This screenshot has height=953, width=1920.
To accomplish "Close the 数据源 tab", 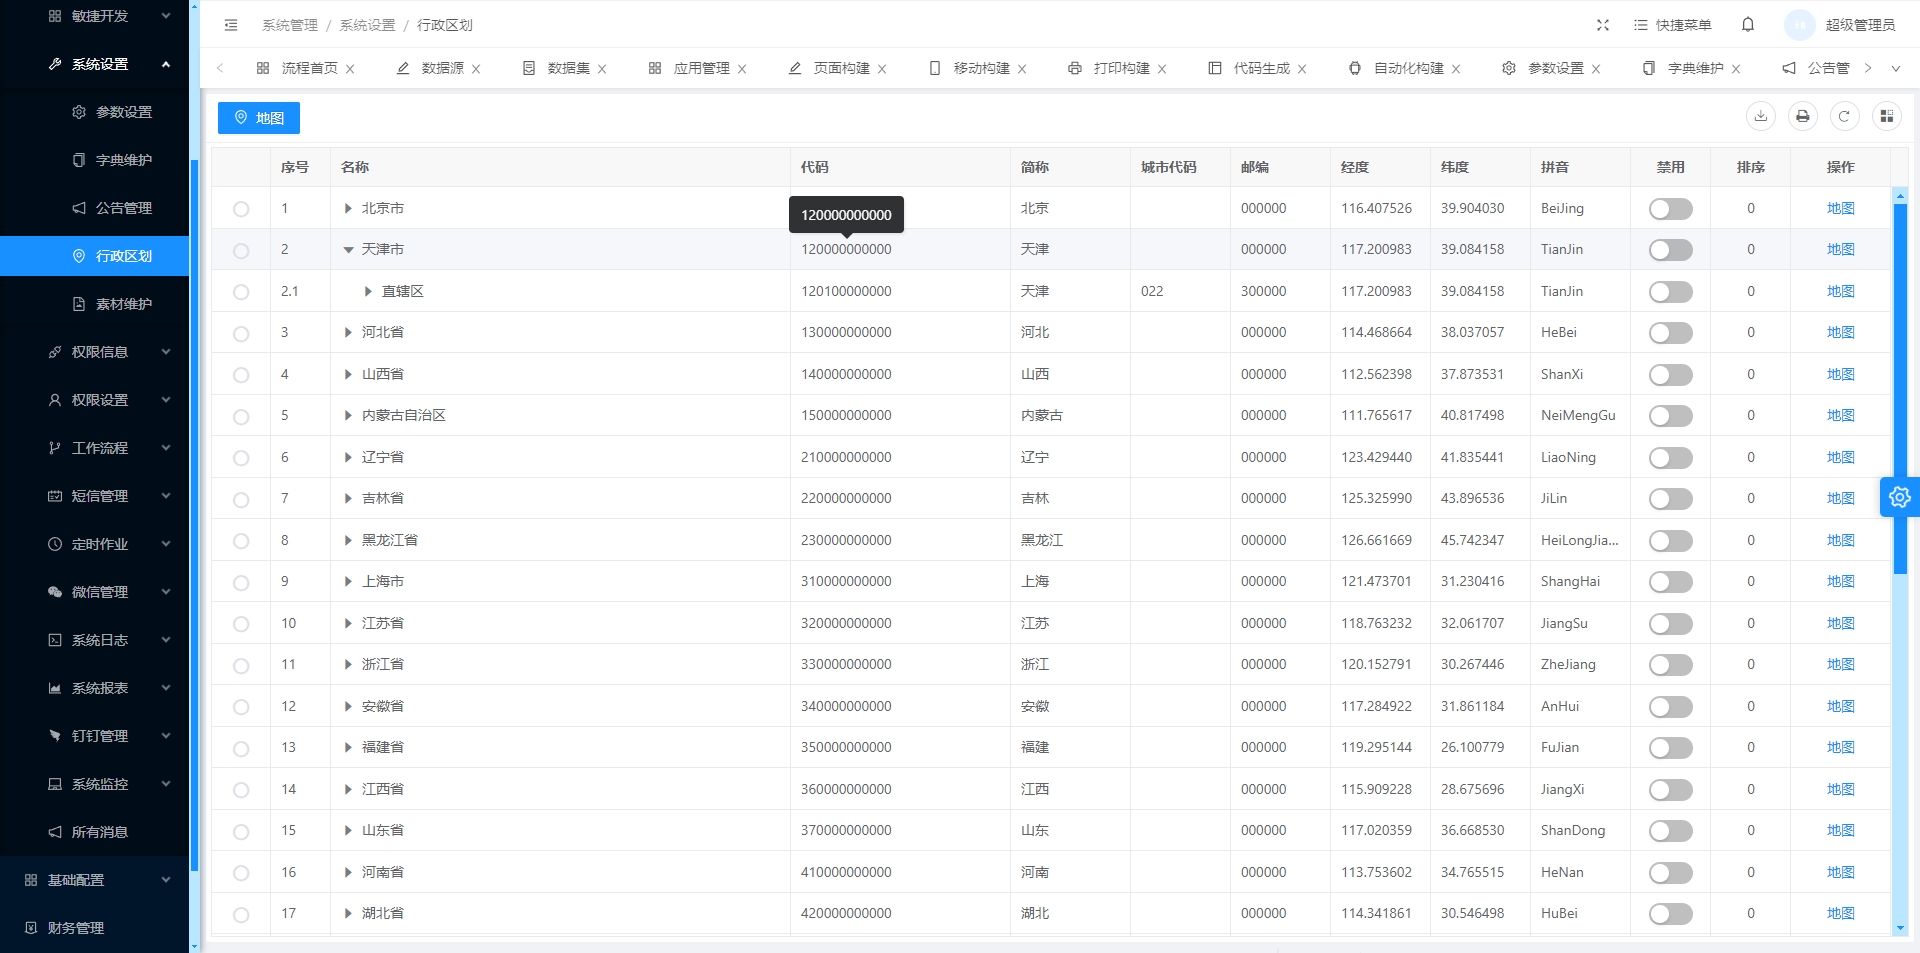I will pos(476,69).
